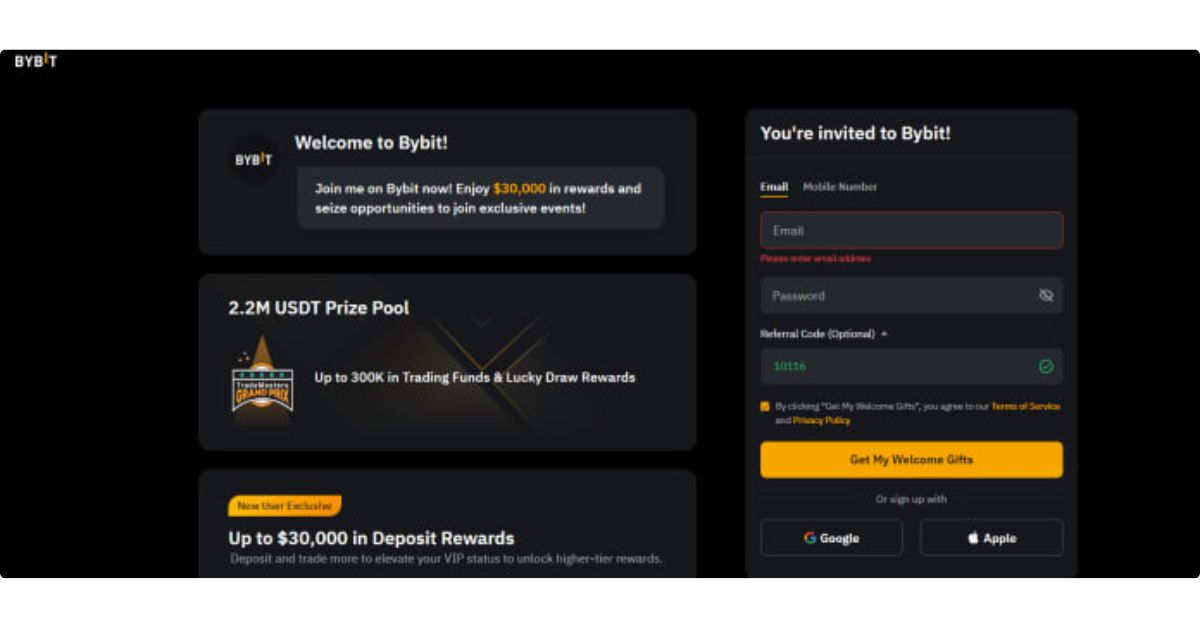Collapse the Referral Code (Optional) section
The image size is (1200, 628).
(x=884, y=334)
